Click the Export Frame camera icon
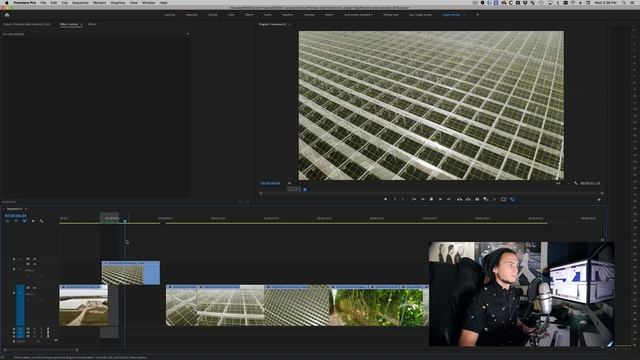This screenshot has height=360, width=640. coord(477,199)
